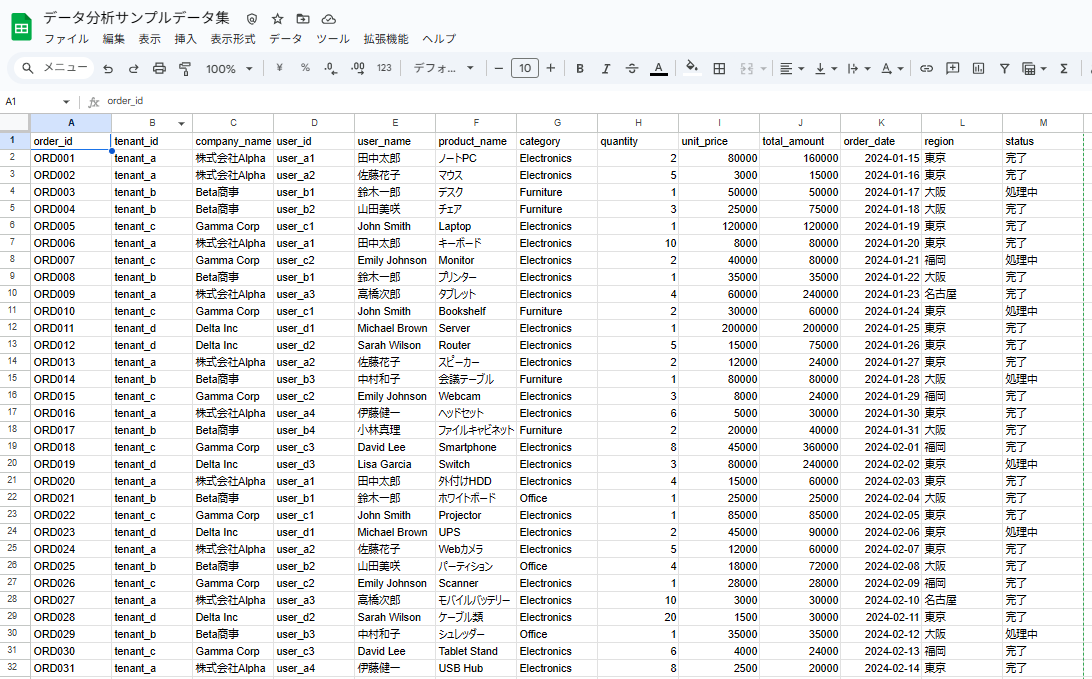
Task: Click the insert link icon
Action: (926, 69)
